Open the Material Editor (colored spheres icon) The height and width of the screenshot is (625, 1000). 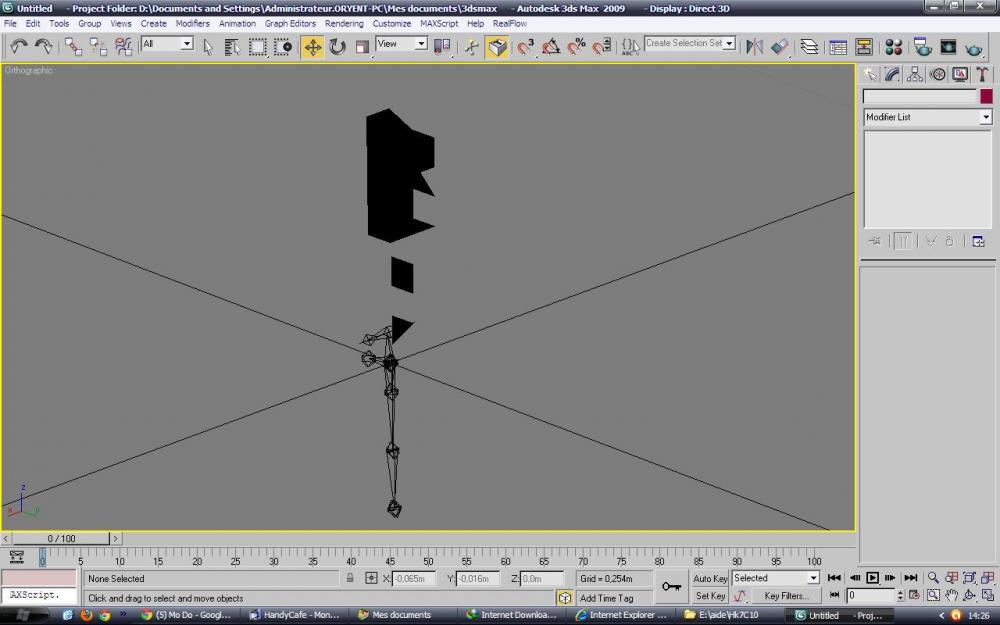point(893,47)
